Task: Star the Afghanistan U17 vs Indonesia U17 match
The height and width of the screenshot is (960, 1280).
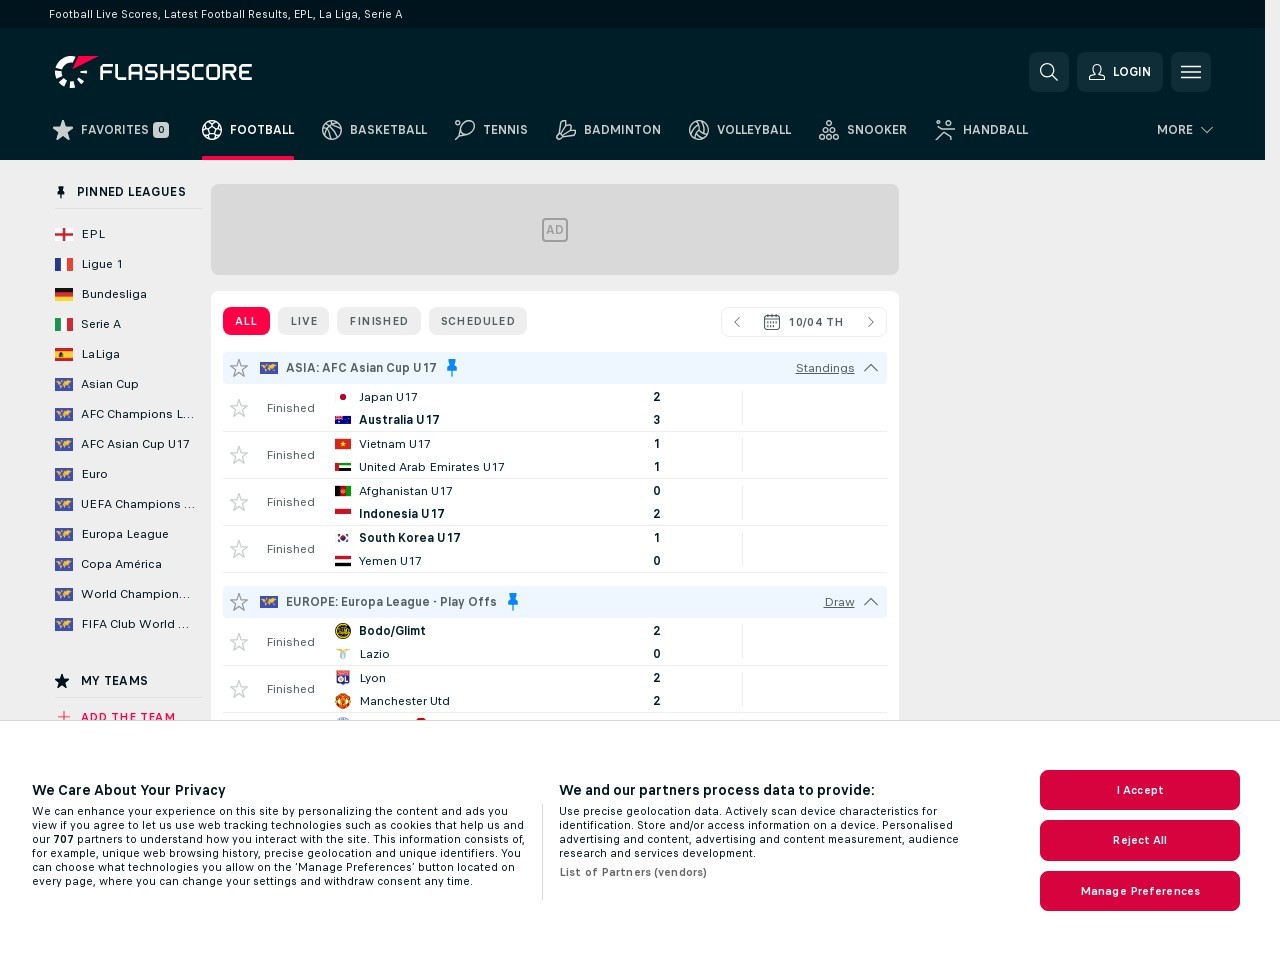Action: coord(239,502)
